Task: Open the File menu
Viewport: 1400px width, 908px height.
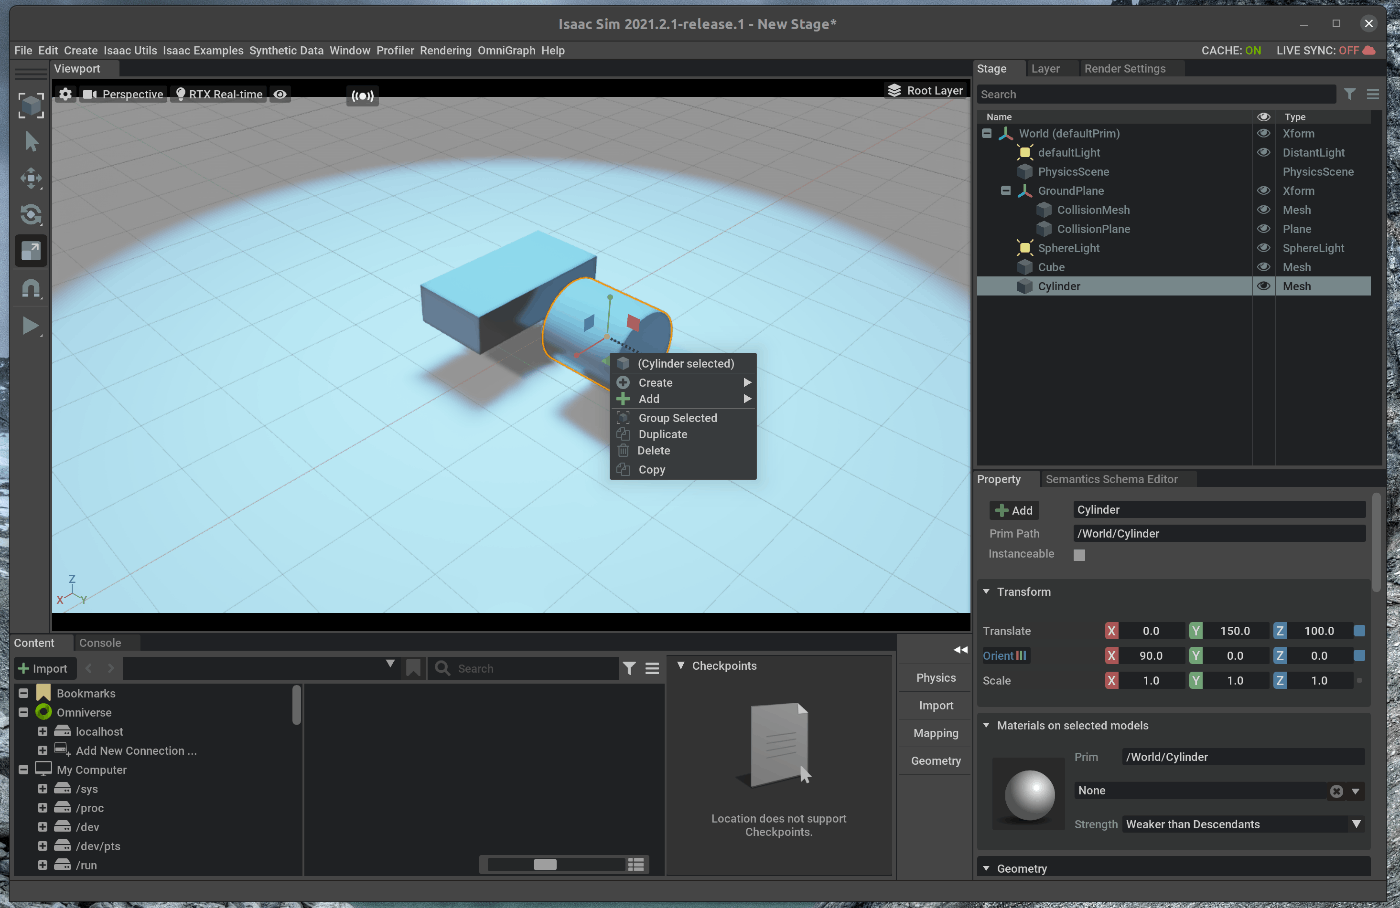Action: 23,50
